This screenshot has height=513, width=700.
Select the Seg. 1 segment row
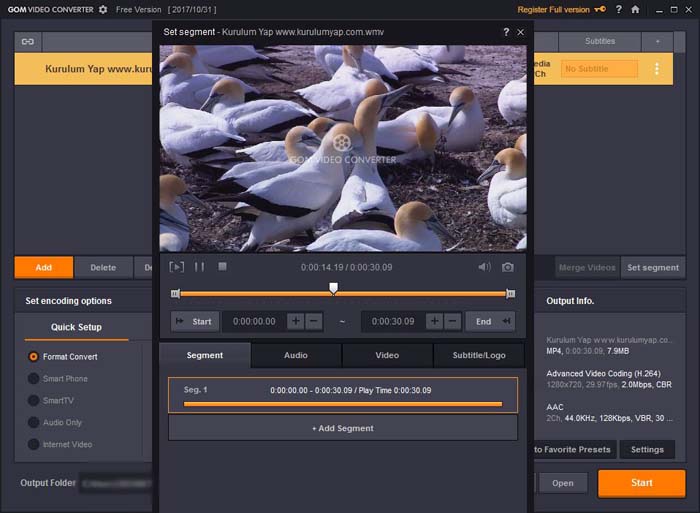click(343, 395)
